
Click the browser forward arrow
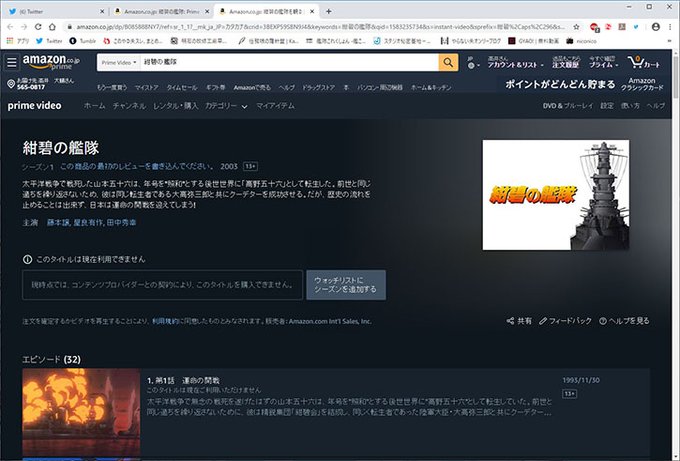24,27
